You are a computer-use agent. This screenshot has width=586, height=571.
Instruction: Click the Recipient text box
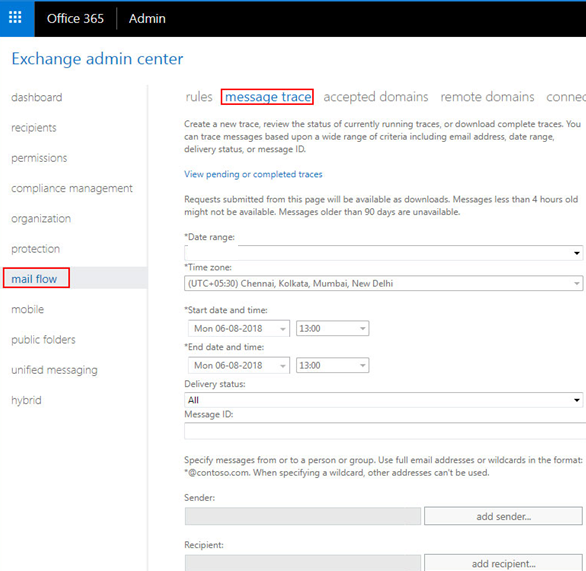pos(303,563)
